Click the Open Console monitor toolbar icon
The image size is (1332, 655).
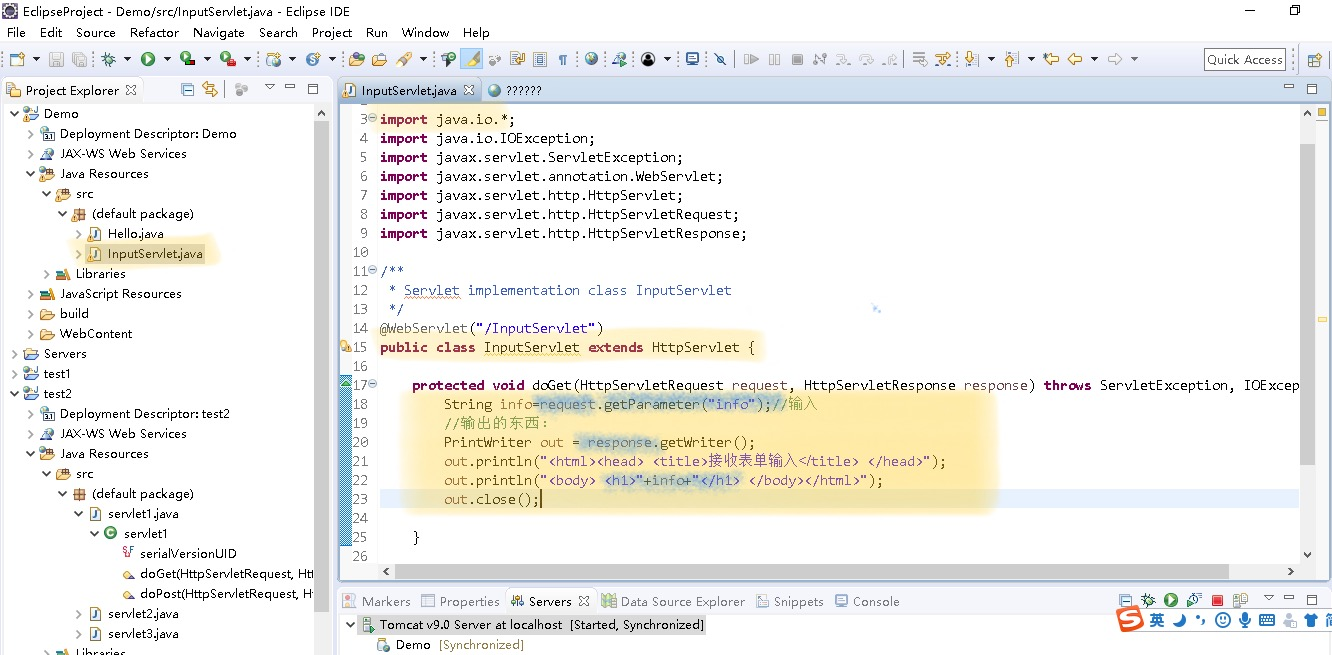tap(692, 59)
